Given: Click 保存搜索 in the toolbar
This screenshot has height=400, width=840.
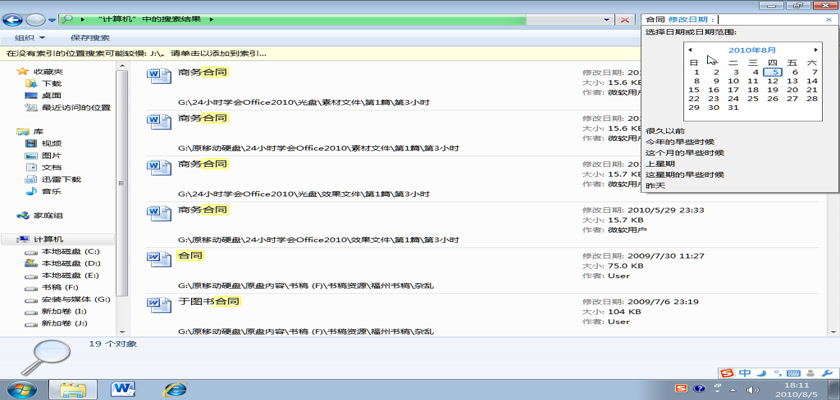Looking at the screenshot, I should point(90,38).
